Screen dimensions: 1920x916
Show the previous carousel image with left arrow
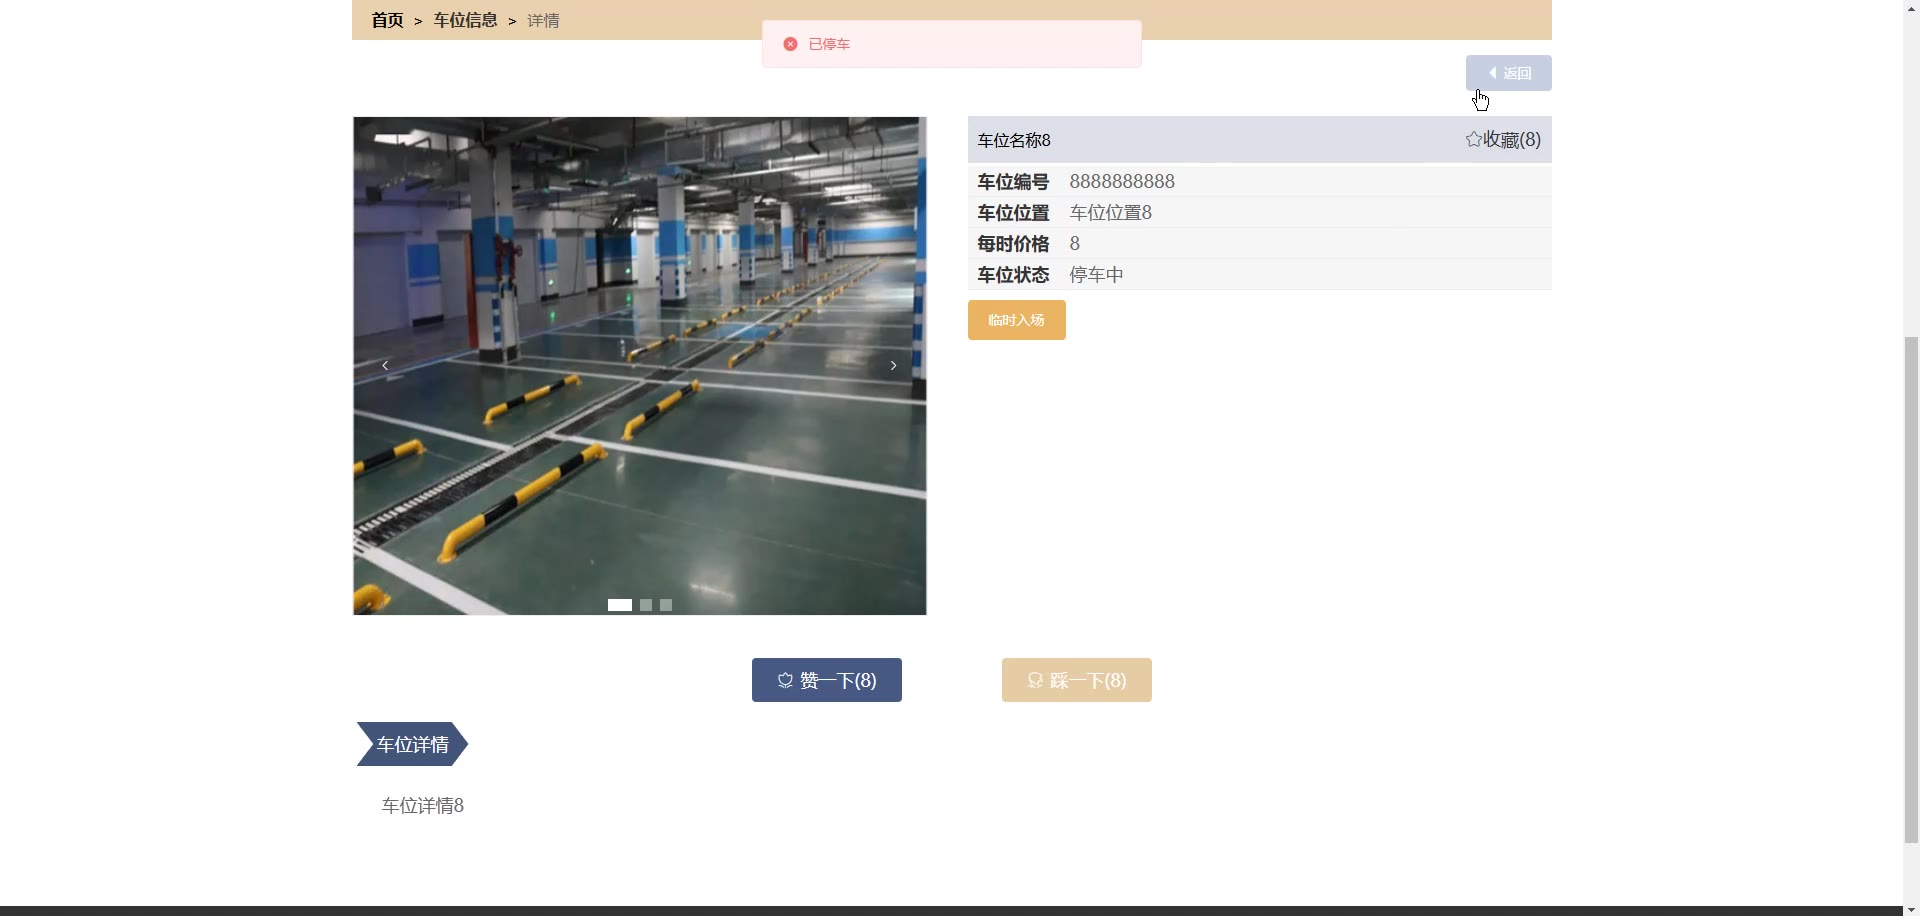coord(385,366)
